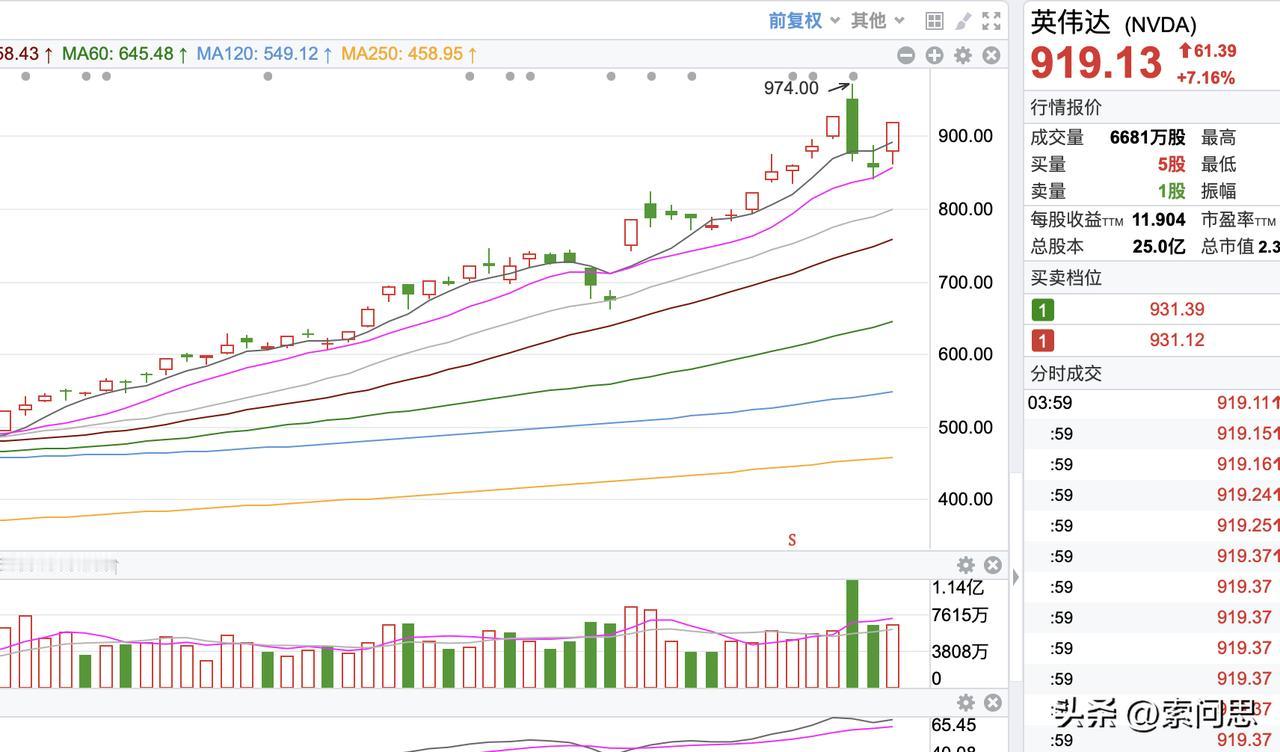
Task: Click the 974.00 high price label
Action: 791,88
